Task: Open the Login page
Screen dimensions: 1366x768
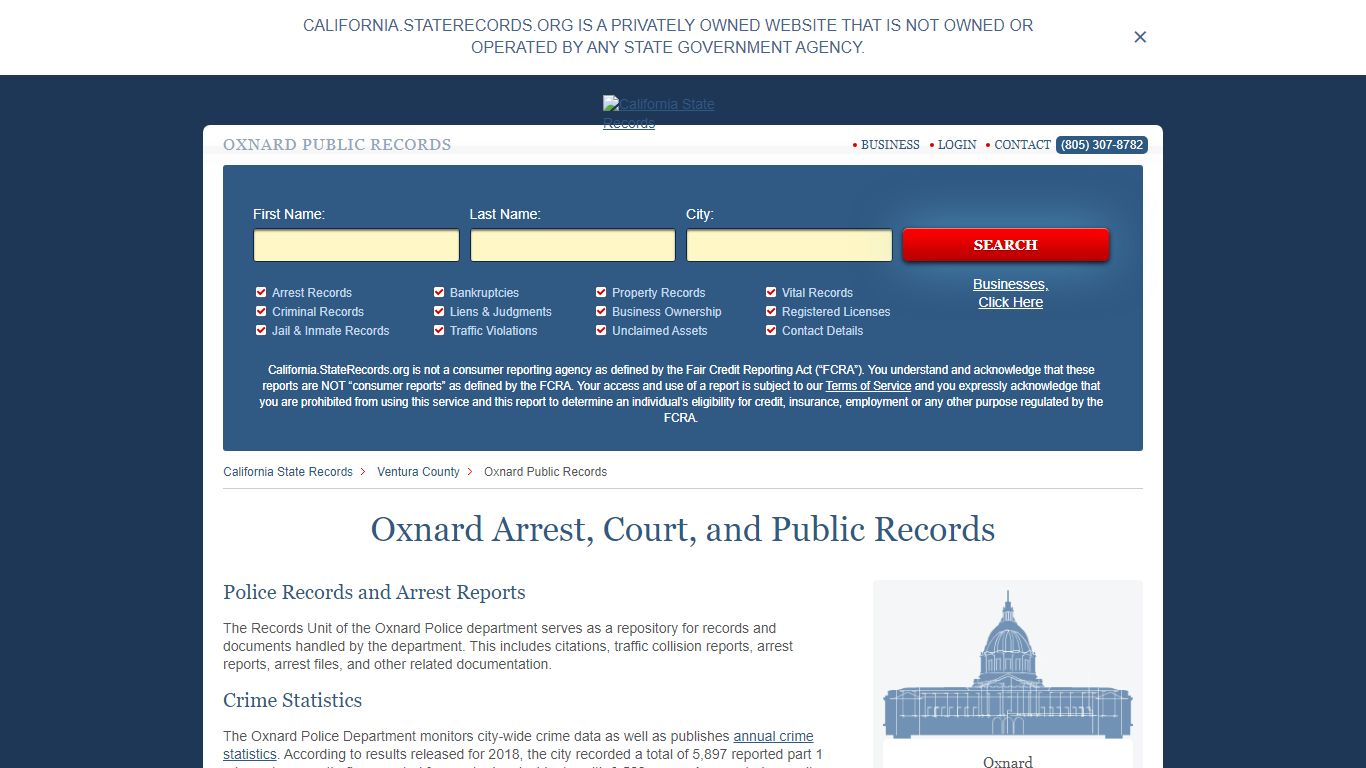Action: tap(957, 145)
